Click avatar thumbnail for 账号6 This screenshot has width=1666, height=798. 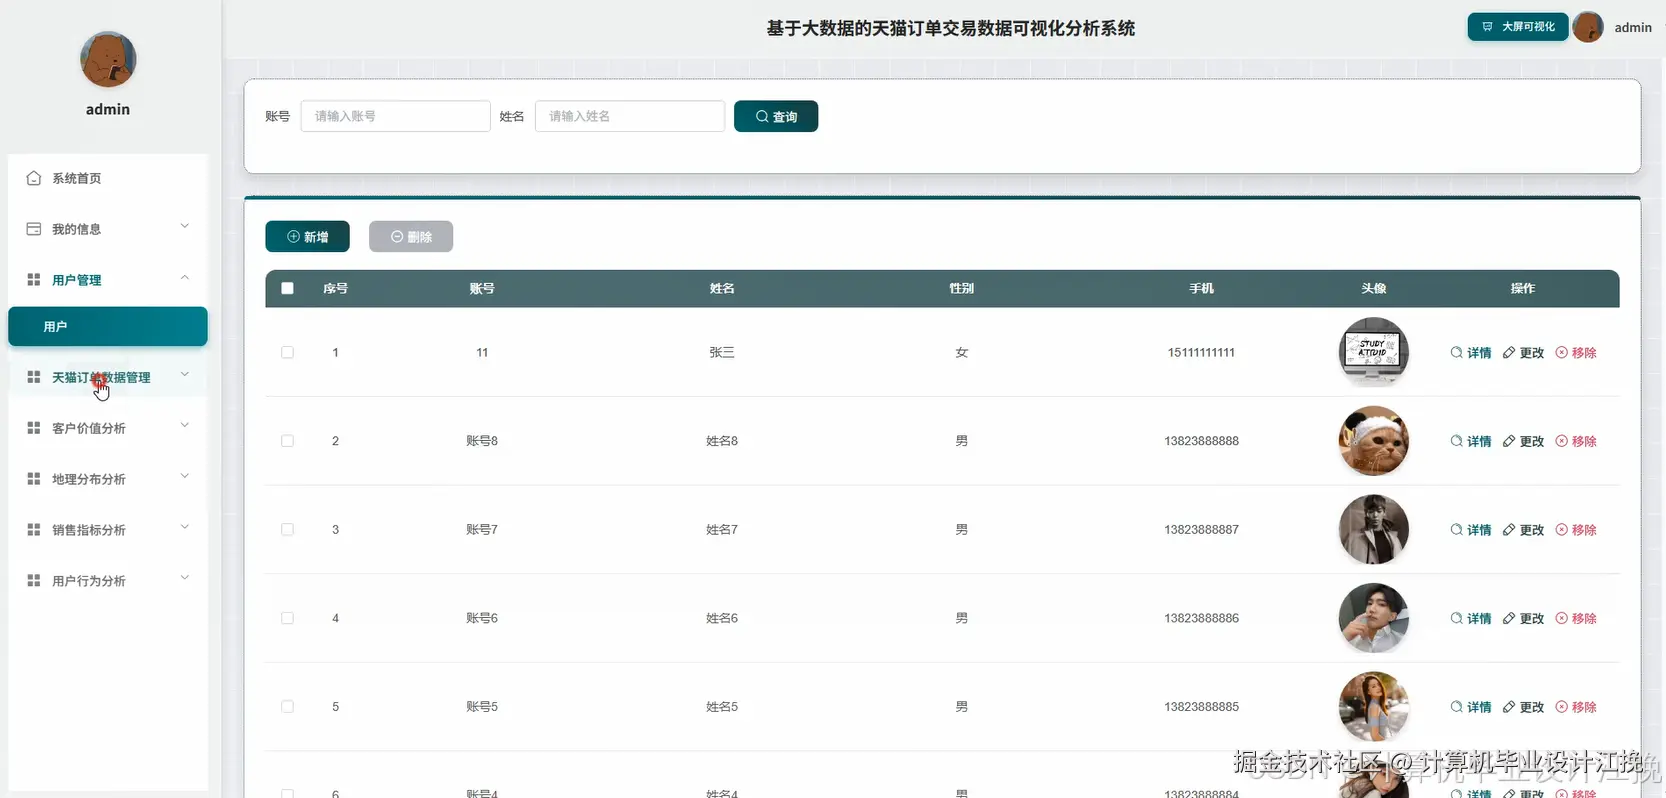click(x=1374, y=618)
